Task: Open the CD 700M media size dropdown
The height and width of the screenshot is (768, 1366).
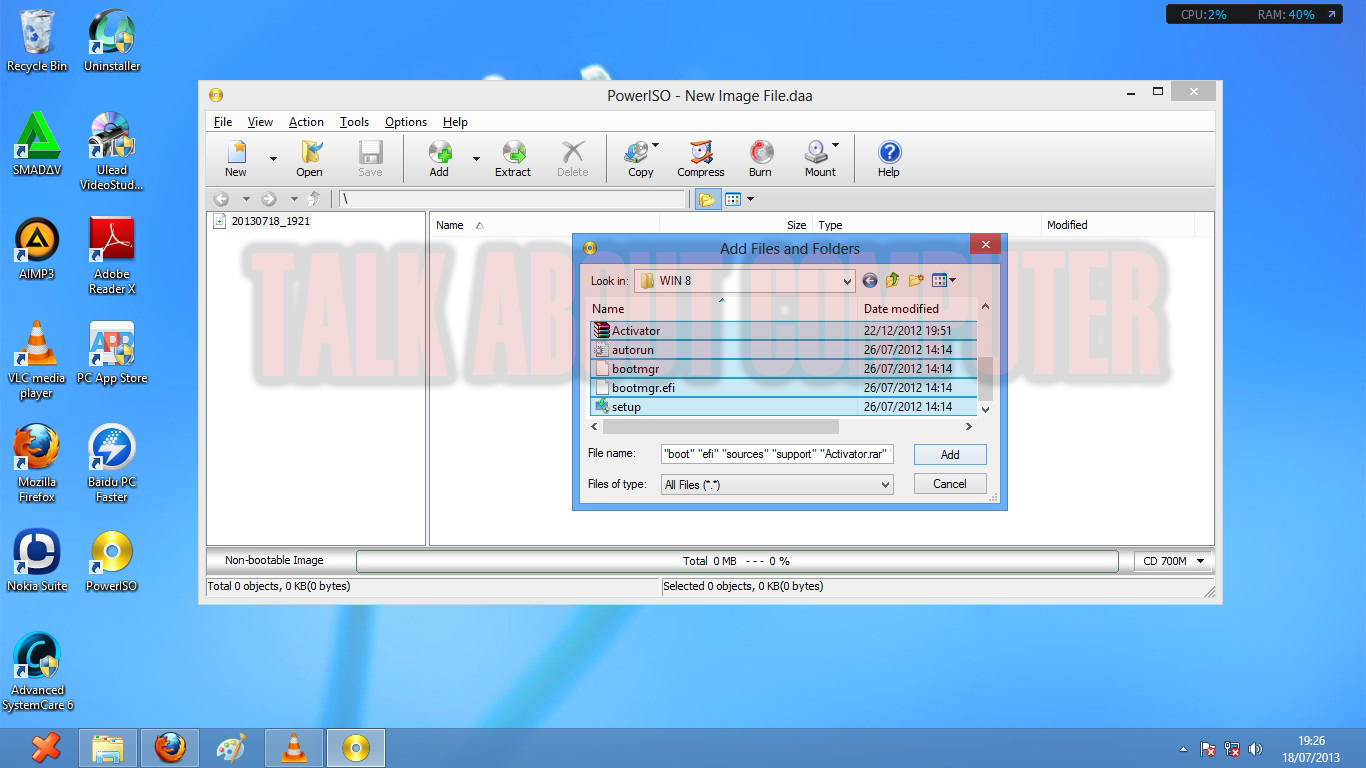Action: tap(1174, 561)
